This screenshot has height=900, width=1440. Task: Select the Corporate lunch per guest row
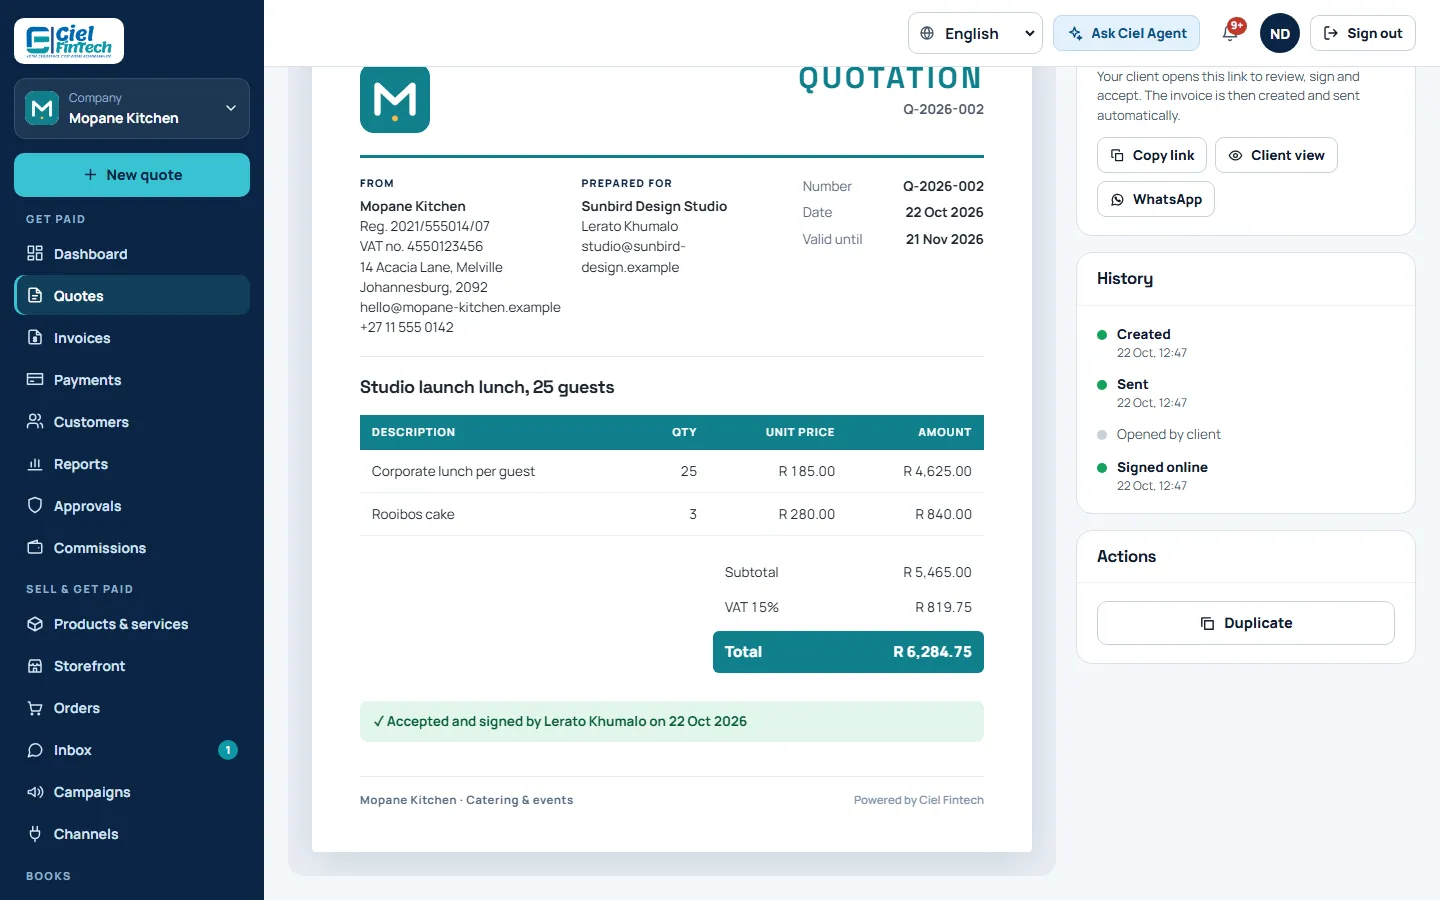click(x=672, y=471)
